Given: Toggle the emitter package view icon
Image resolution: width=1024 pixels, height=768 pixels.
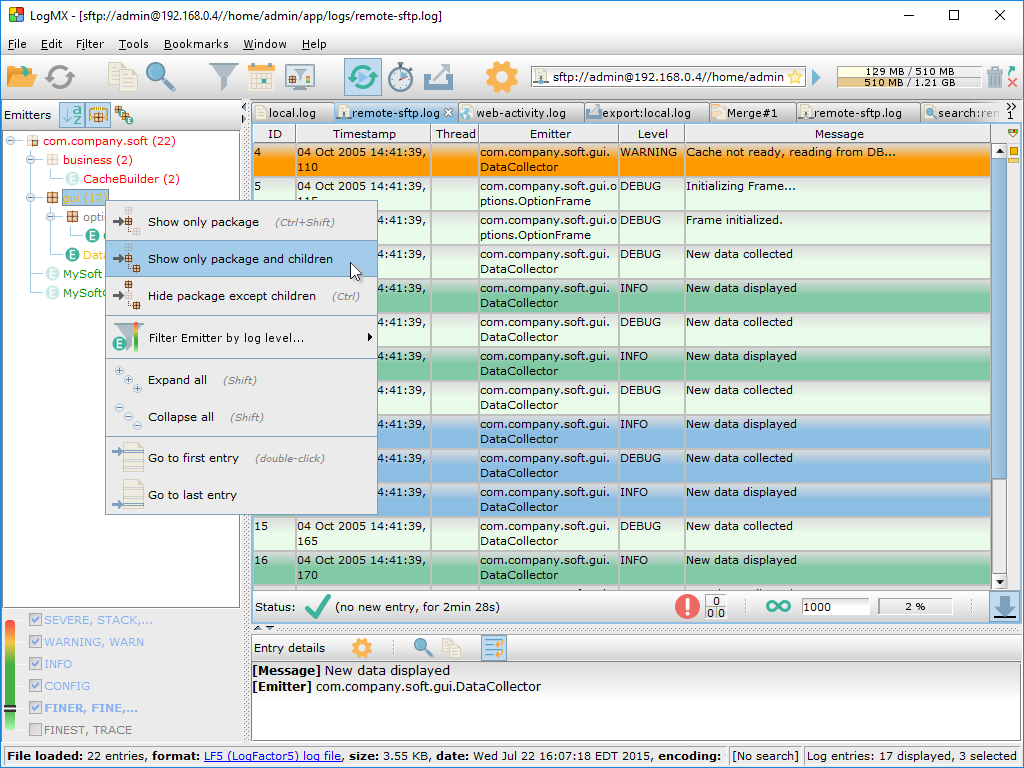Looking at the screenshot, I should click(98, 115).
